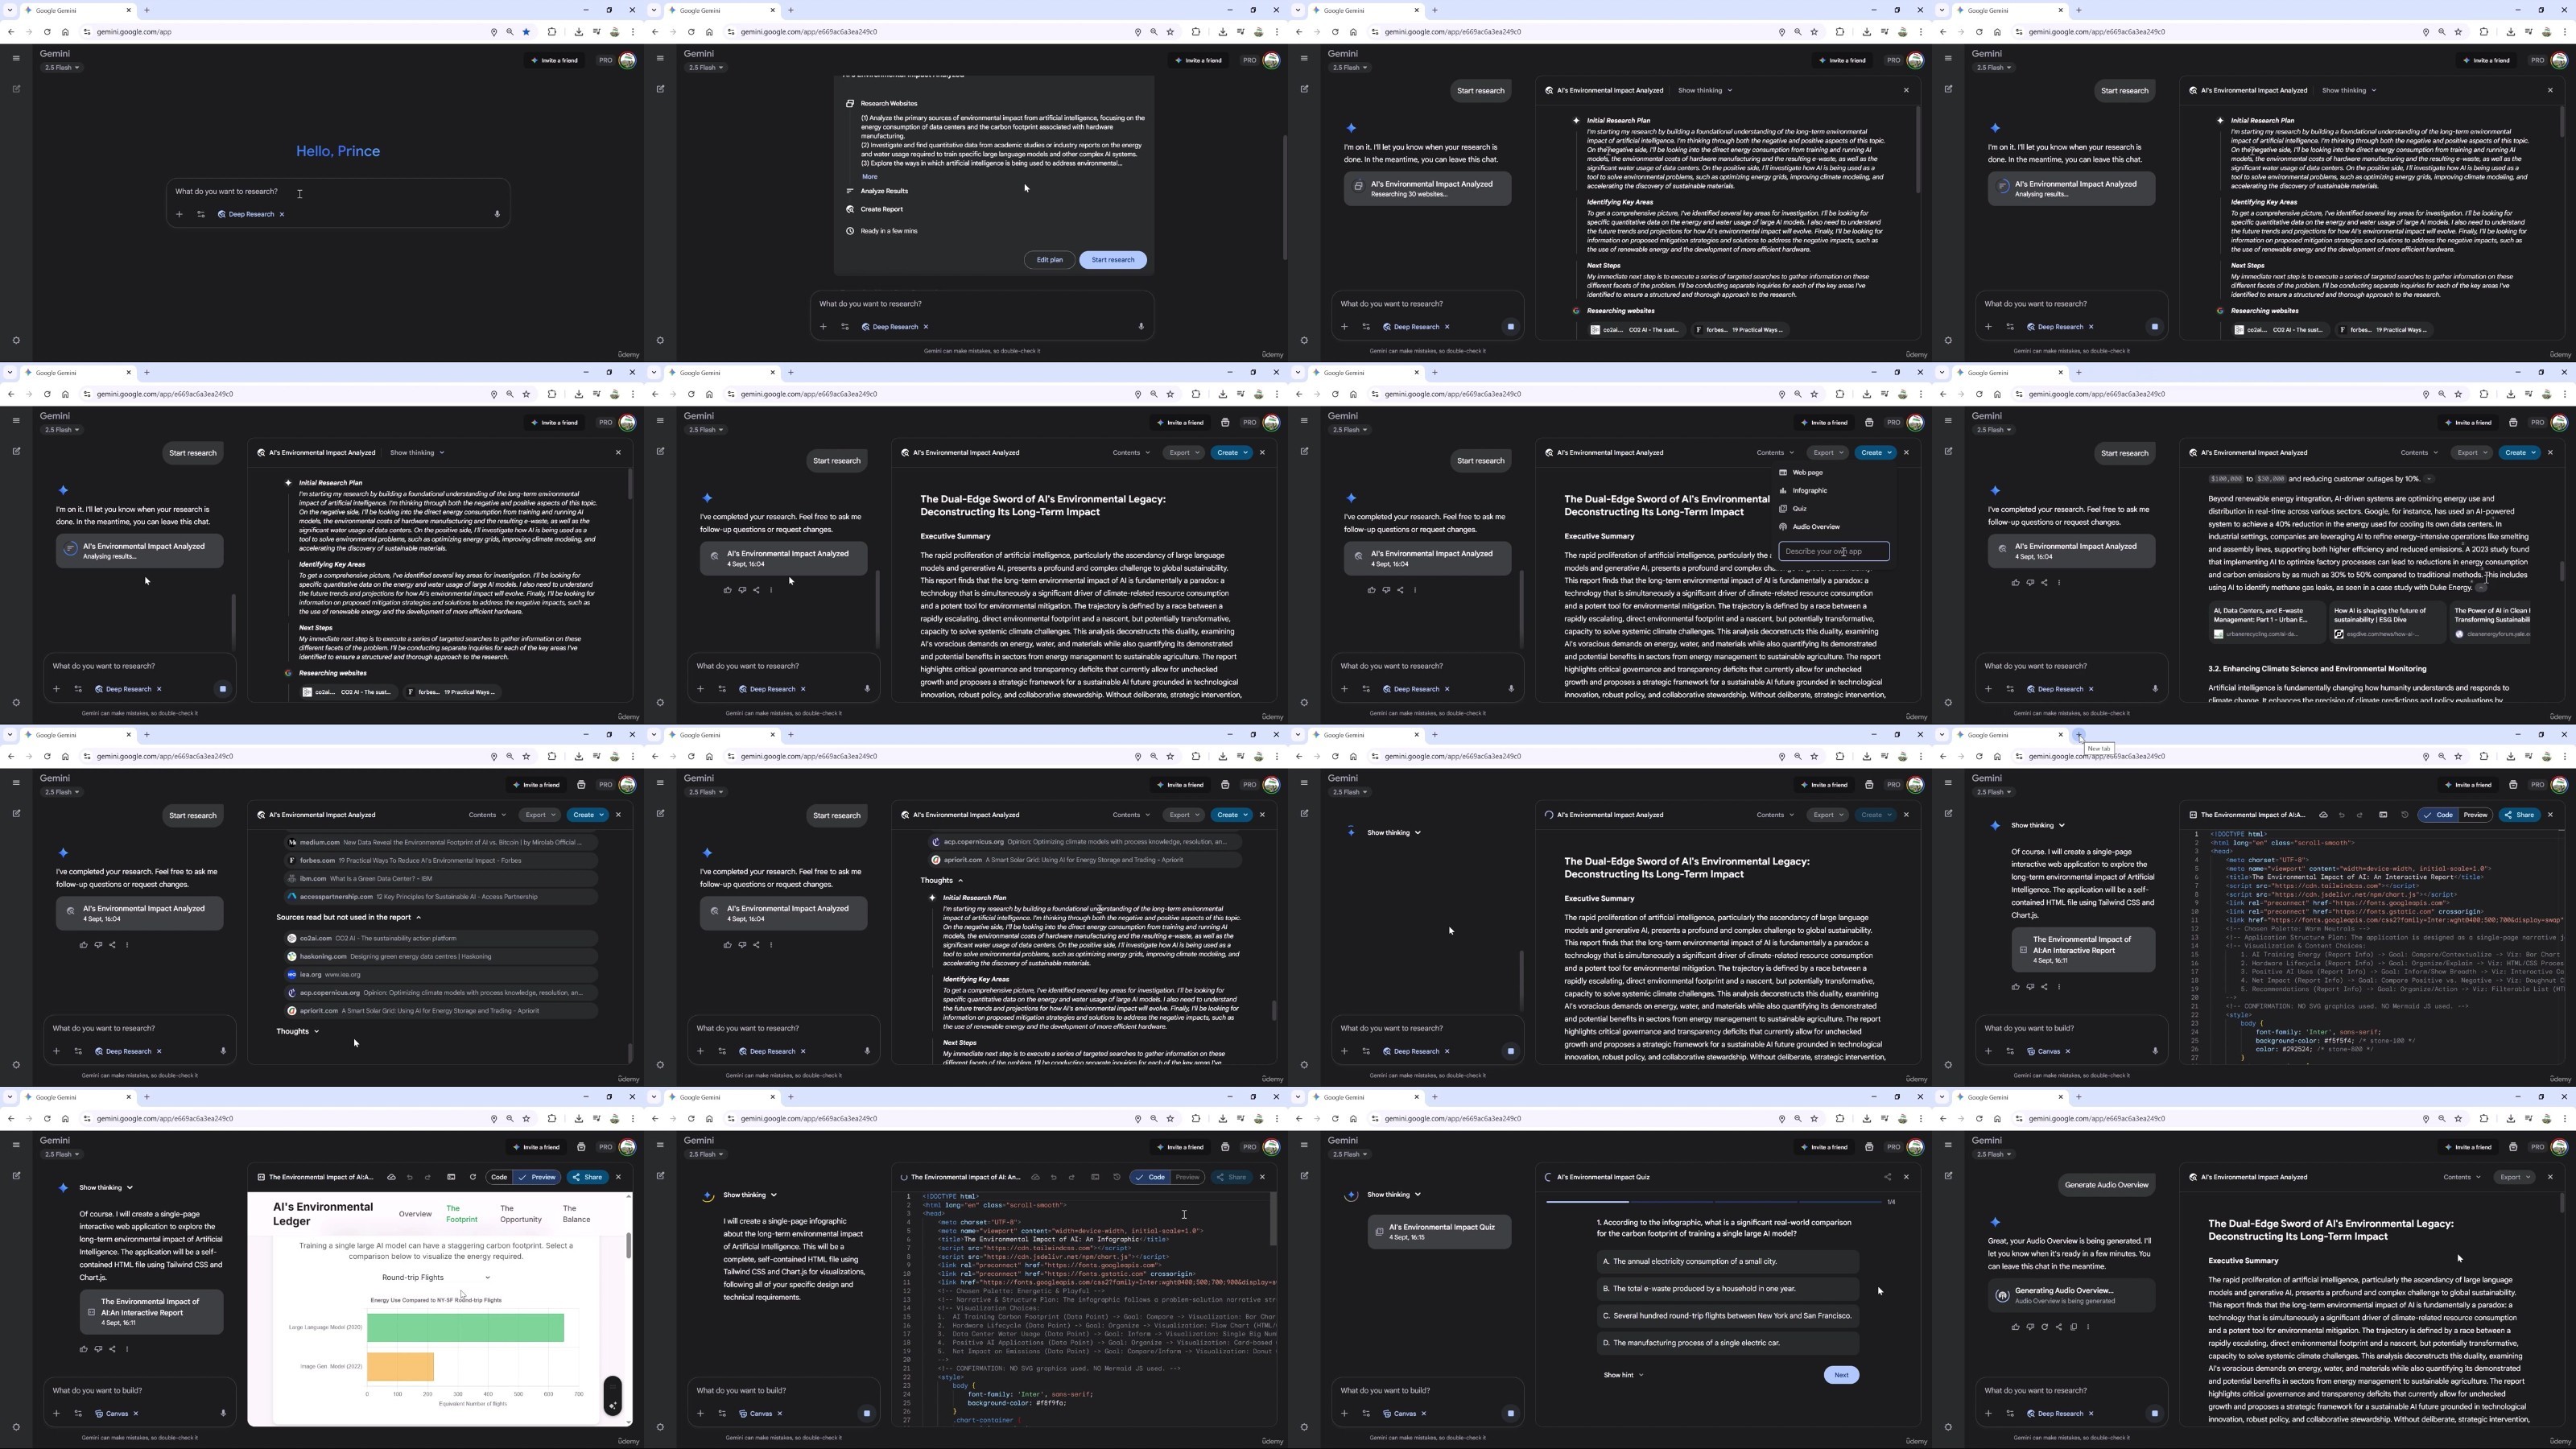Click new chat icon in "Hello, Prince" window
The width and height of the screenshot is (2576, 1449).
(x=16, y=89)
